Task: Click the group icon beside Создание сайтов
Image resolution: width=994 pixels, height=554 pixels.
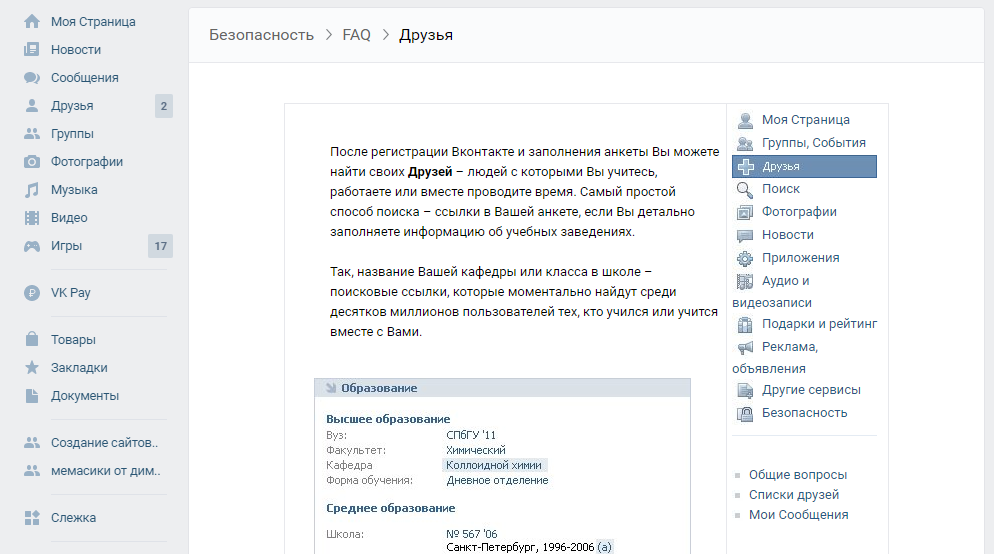Action: (32, 442)
